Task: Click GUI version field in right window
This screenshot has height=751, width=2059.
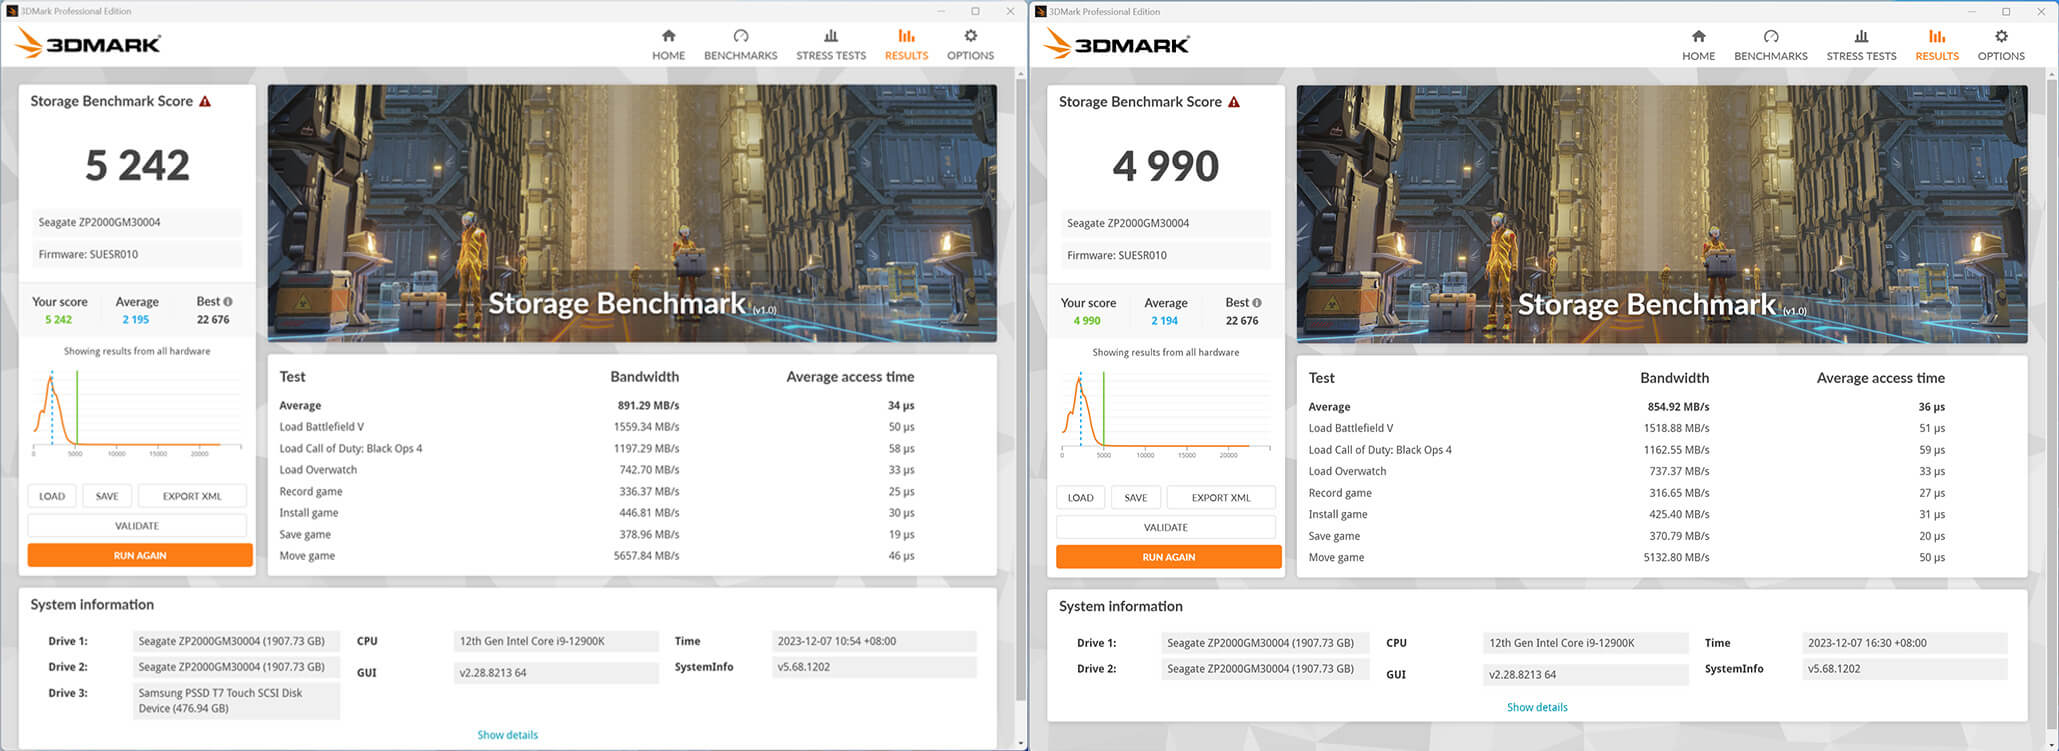Action: pos(1585,674)
